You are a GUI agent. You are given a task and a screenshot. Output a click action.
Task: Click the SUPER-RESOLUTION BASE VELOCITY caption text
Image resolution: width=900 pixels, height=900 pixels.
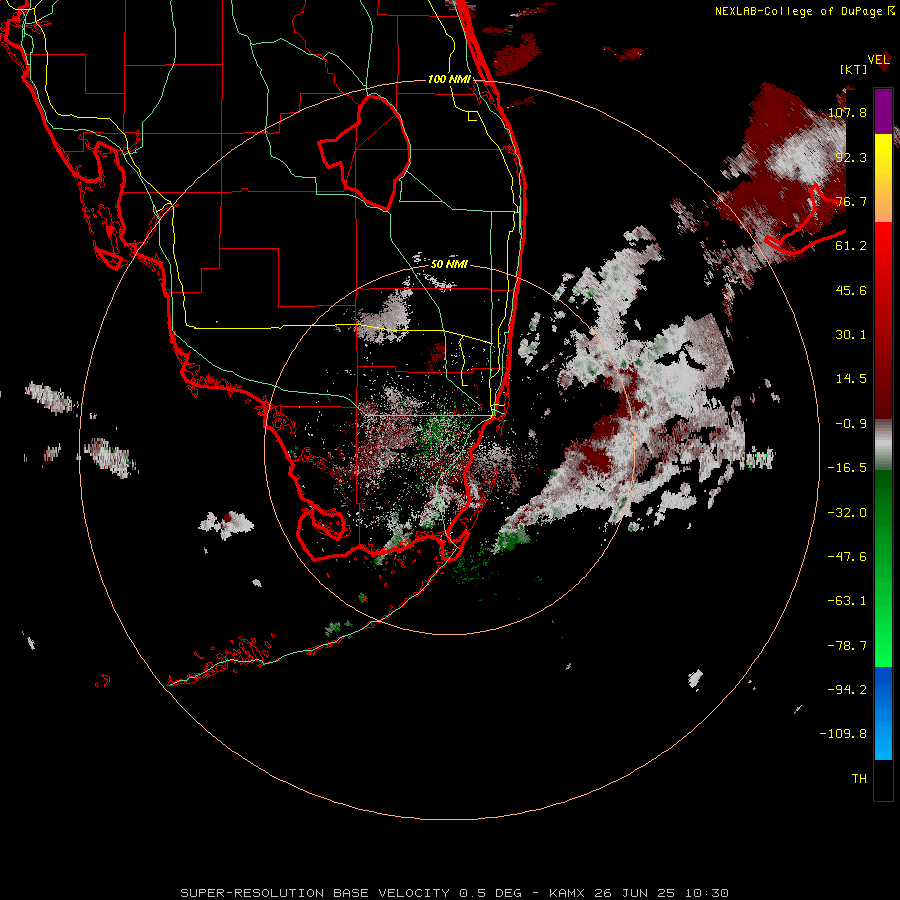pos(315,893)
